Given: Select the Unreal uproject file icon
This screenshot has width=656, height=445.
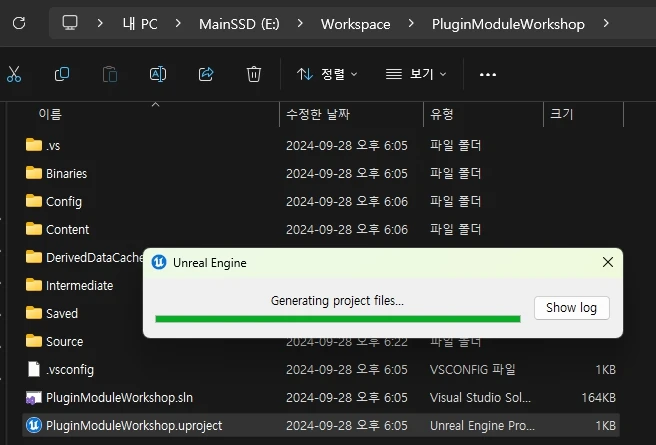Looking at the screenshot, I should pos(34,425).
